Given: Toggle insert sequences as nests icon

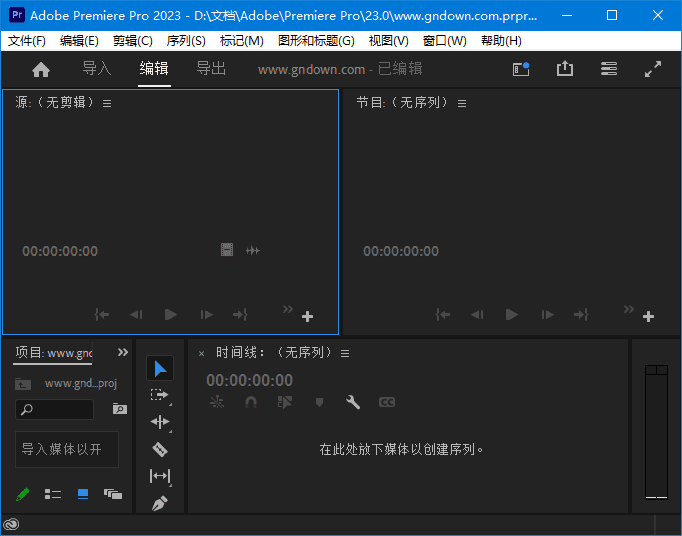Looking at the screenshot, I should coord(217,402).
